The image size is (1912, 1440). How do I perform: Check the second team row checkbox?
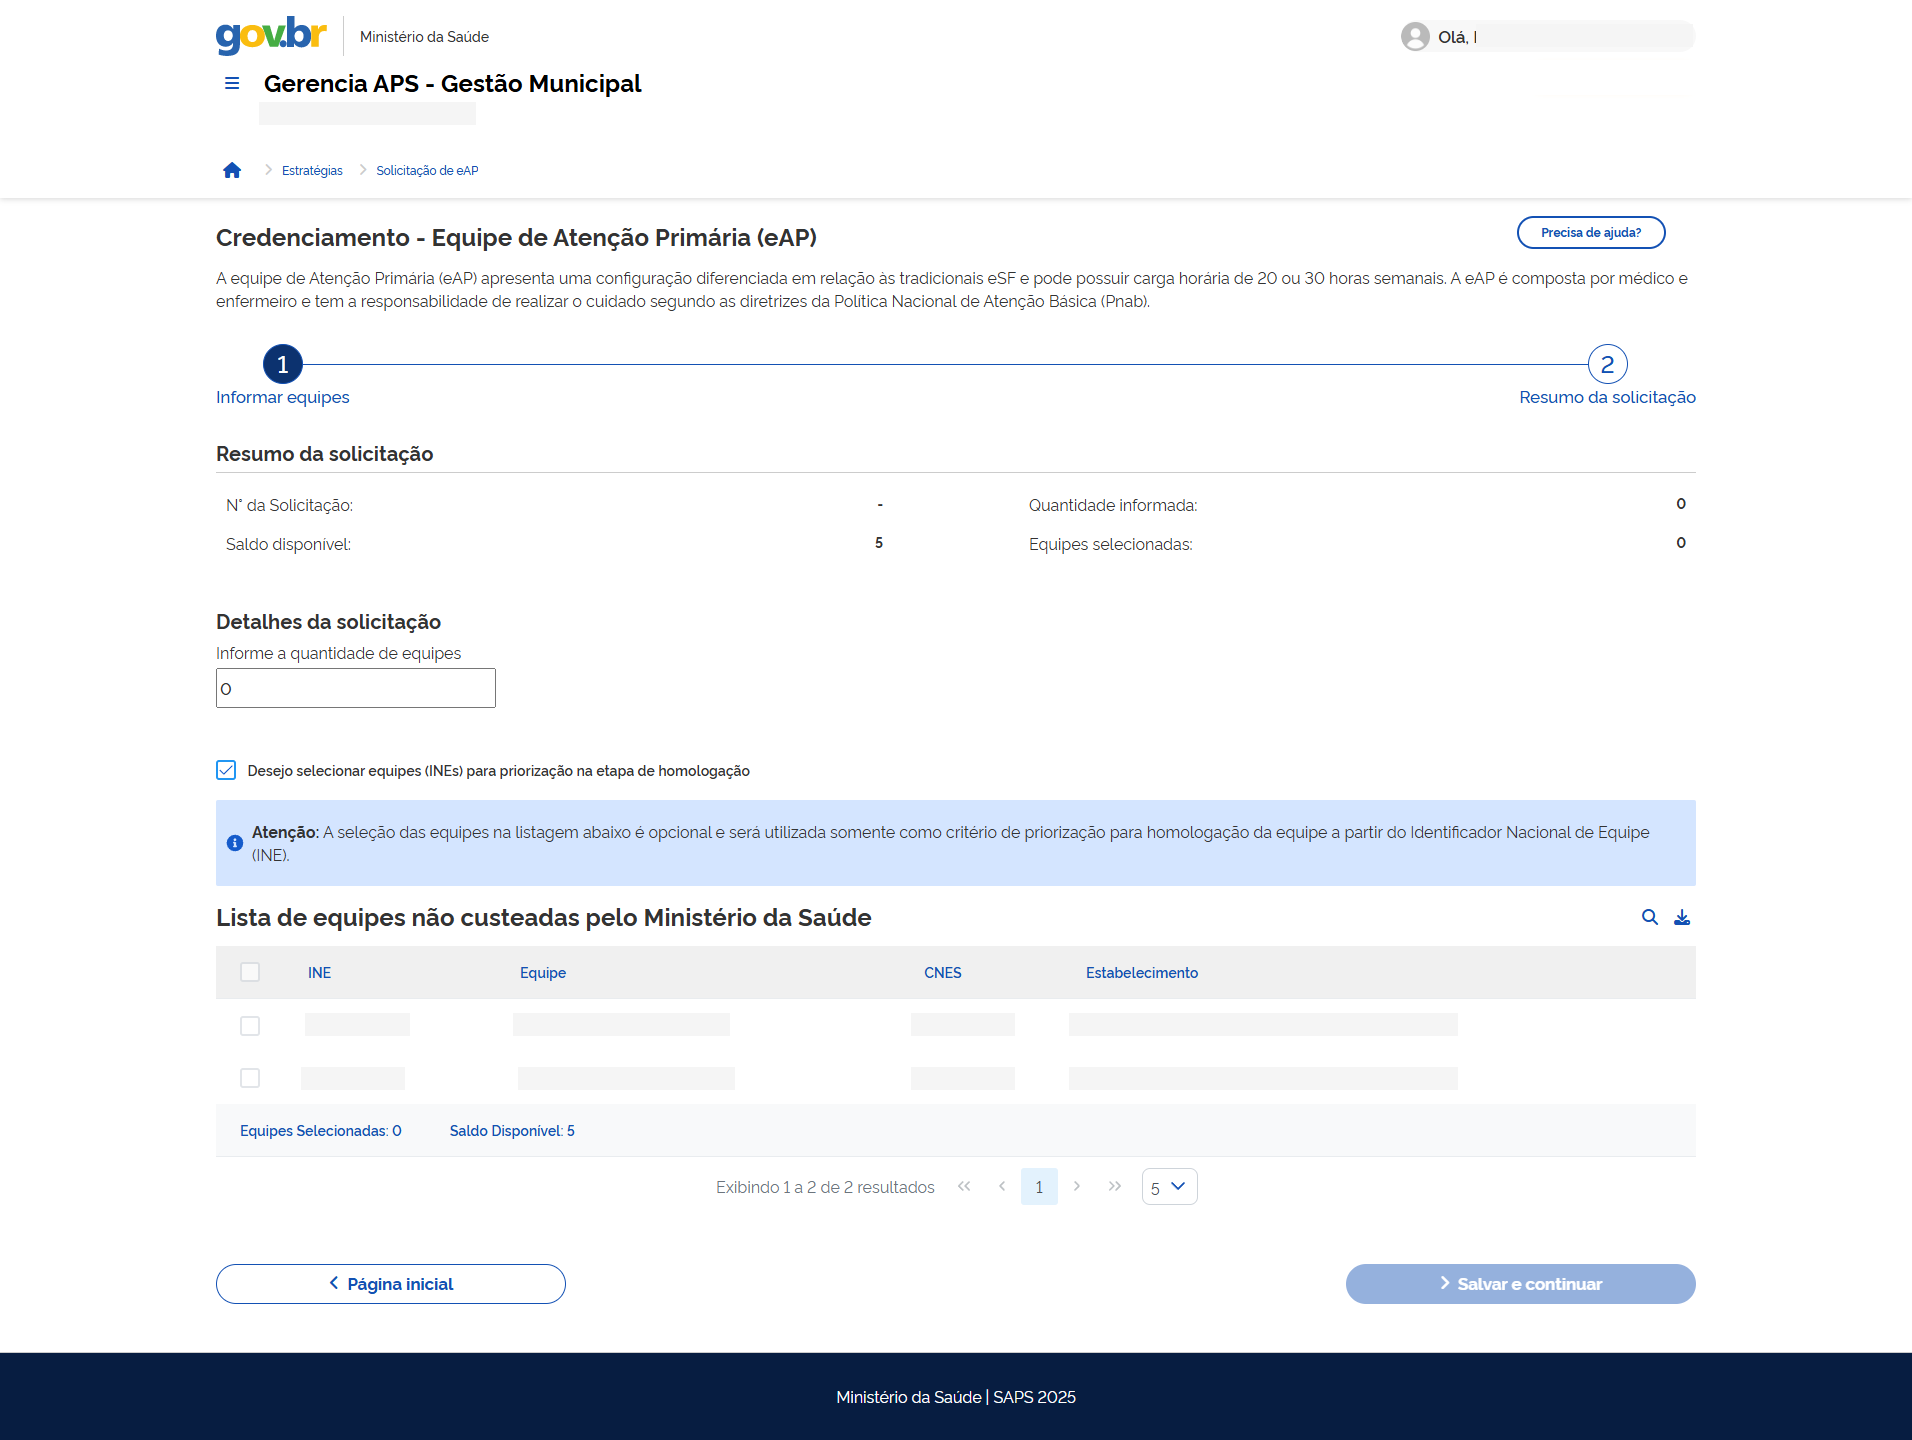coord(250,1078)
